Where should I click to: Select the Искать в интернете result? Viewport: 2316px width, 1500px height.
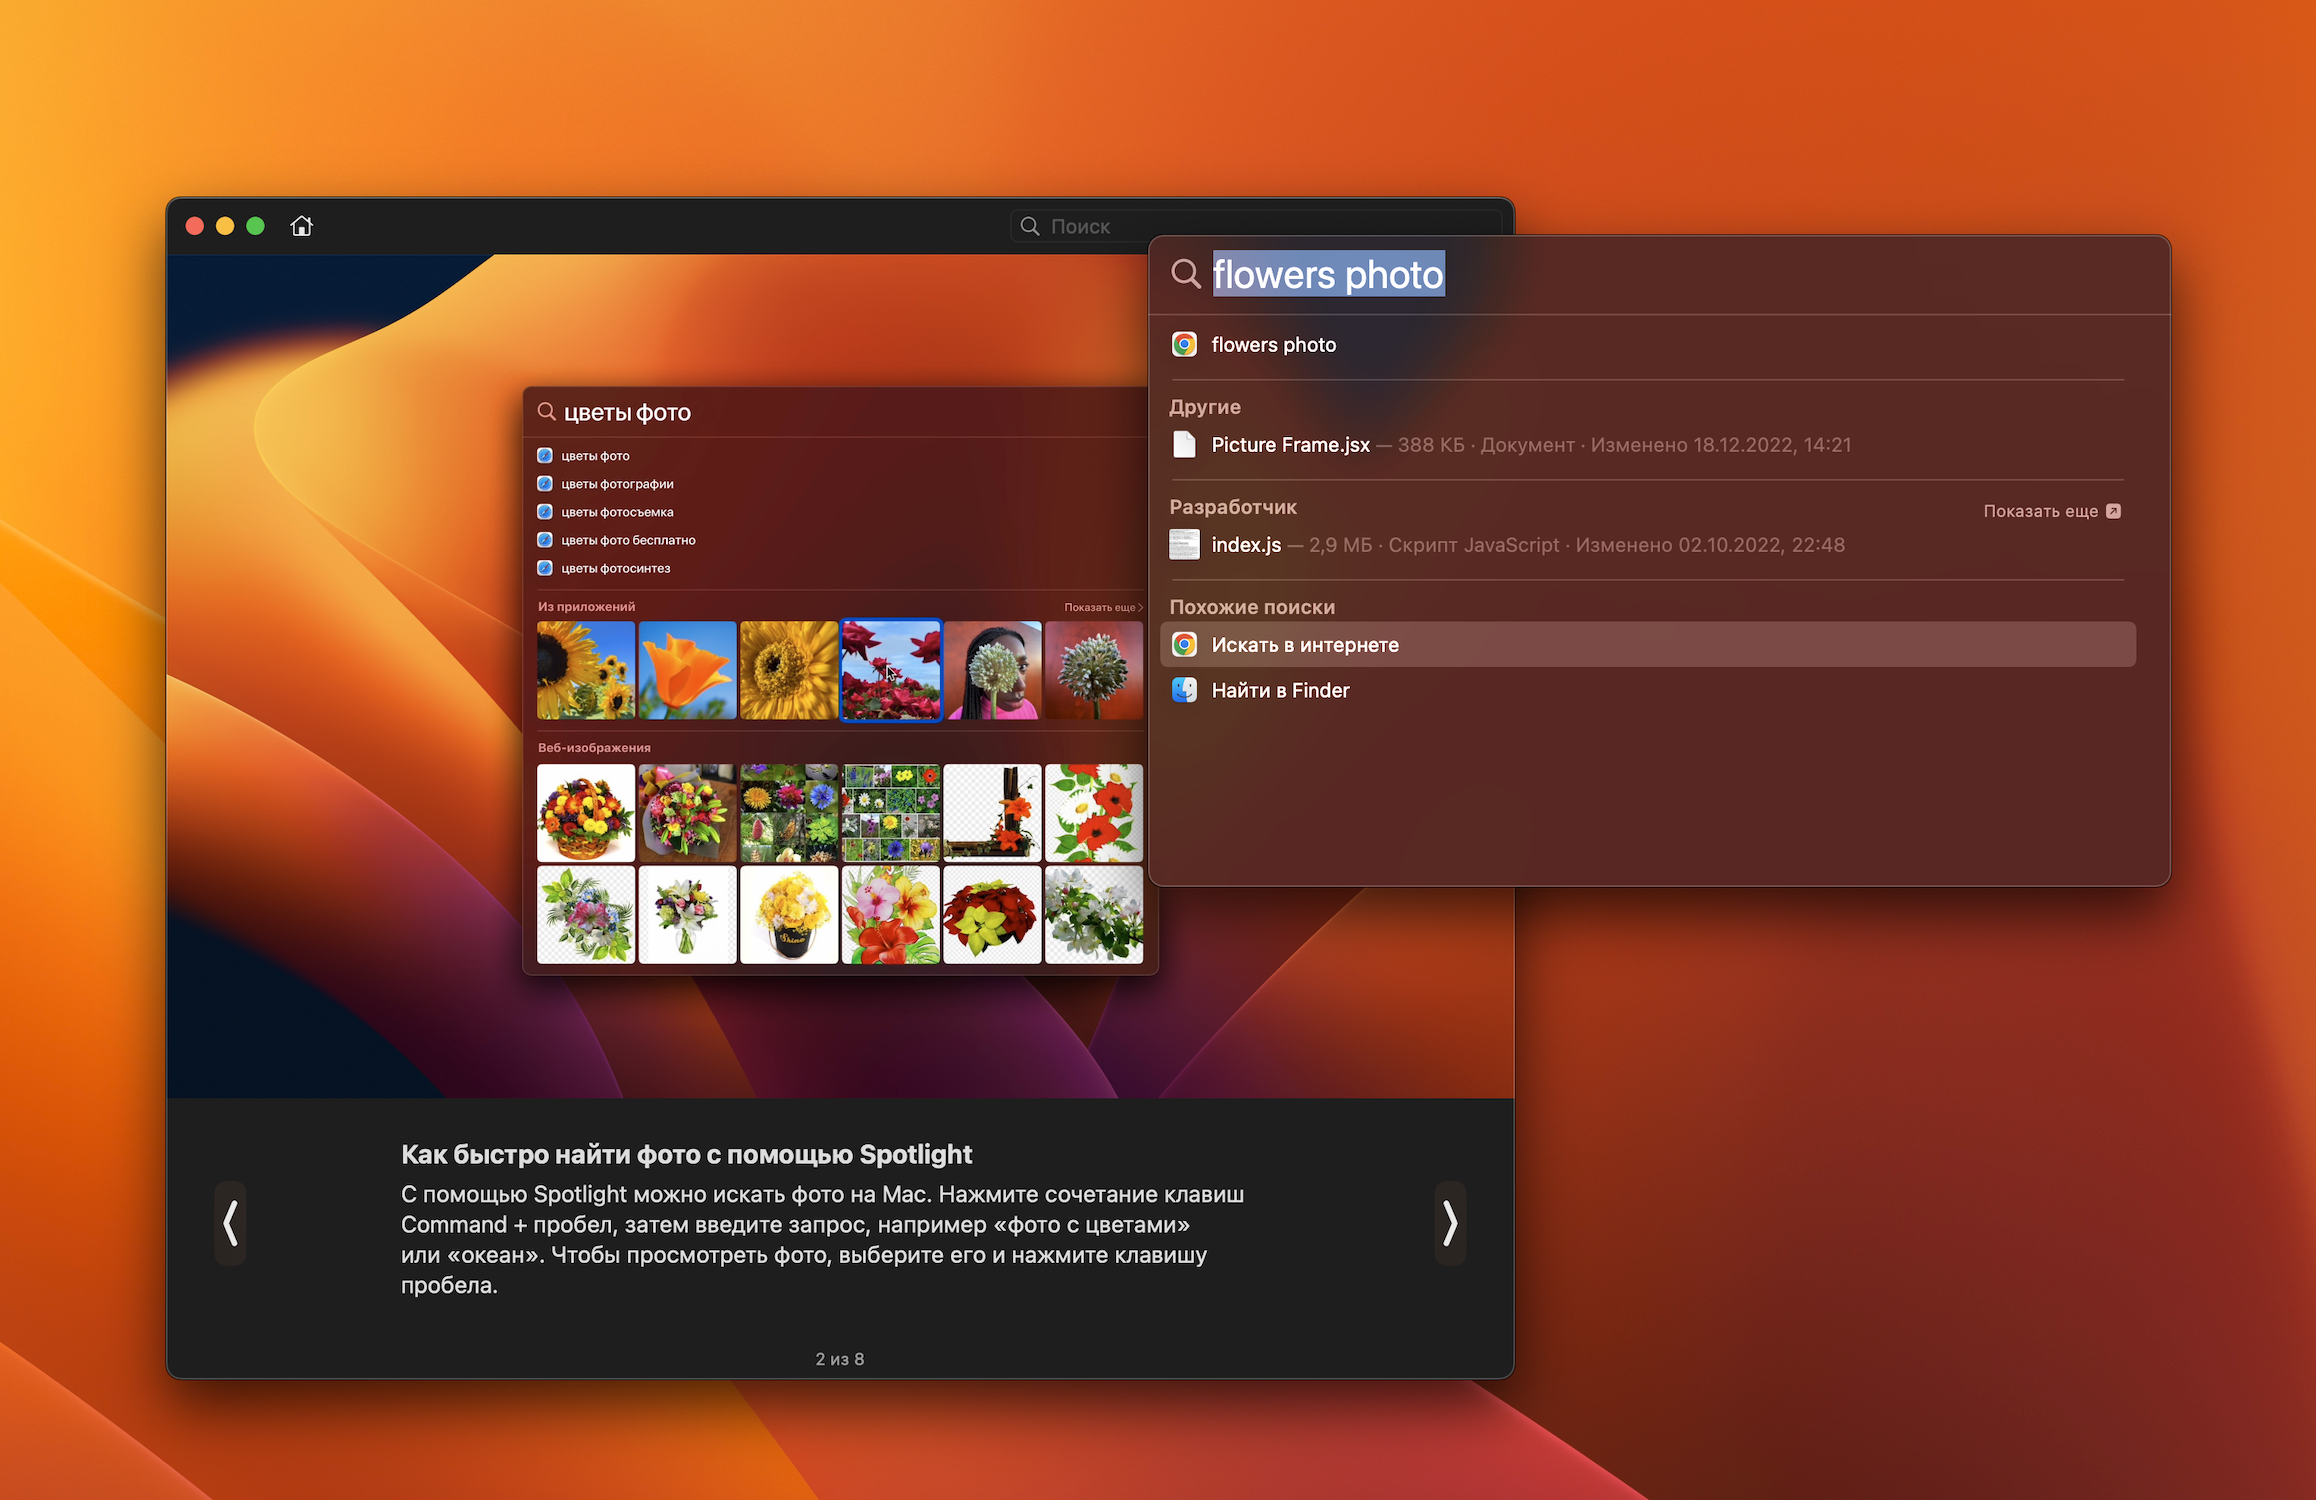coord(1305,645)
